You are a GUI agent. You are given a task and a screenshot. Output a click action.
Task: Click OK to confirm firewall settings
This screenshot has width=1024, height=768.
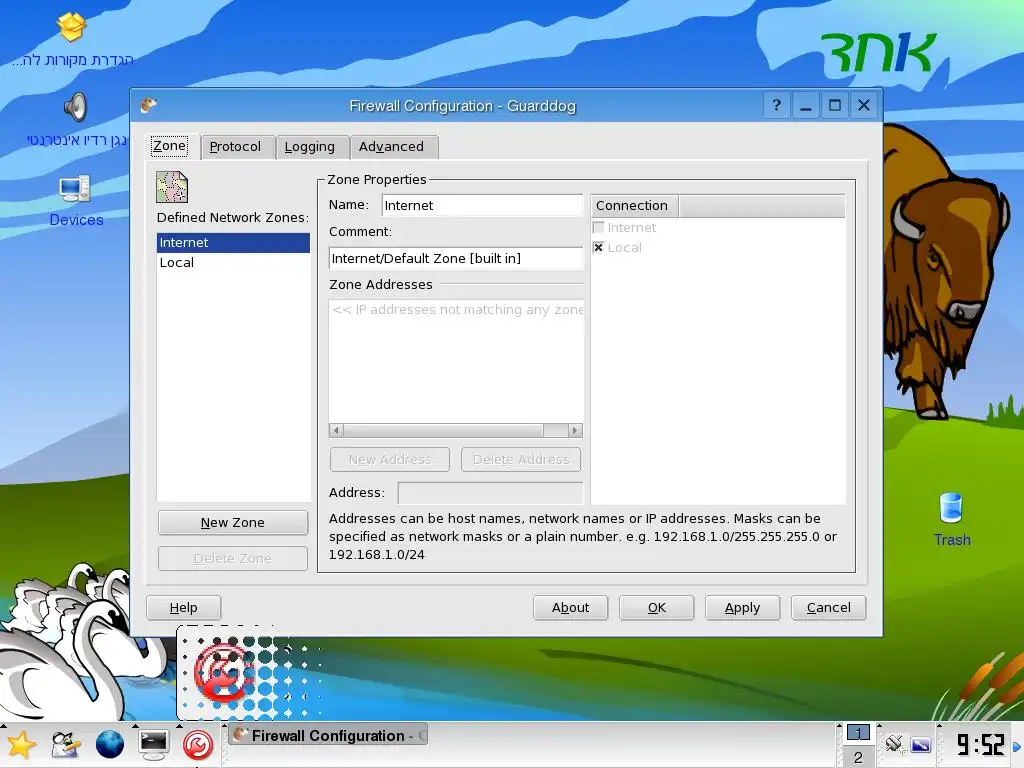tap(656, 607)
